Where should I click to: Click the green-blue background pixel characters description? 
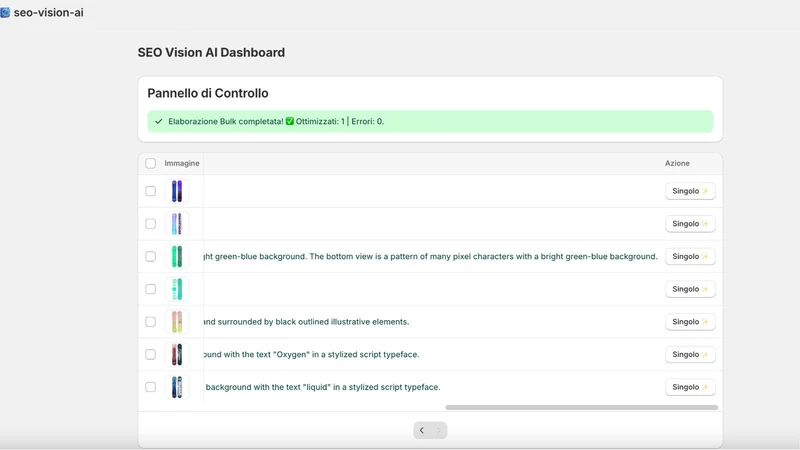pos(431,256)
